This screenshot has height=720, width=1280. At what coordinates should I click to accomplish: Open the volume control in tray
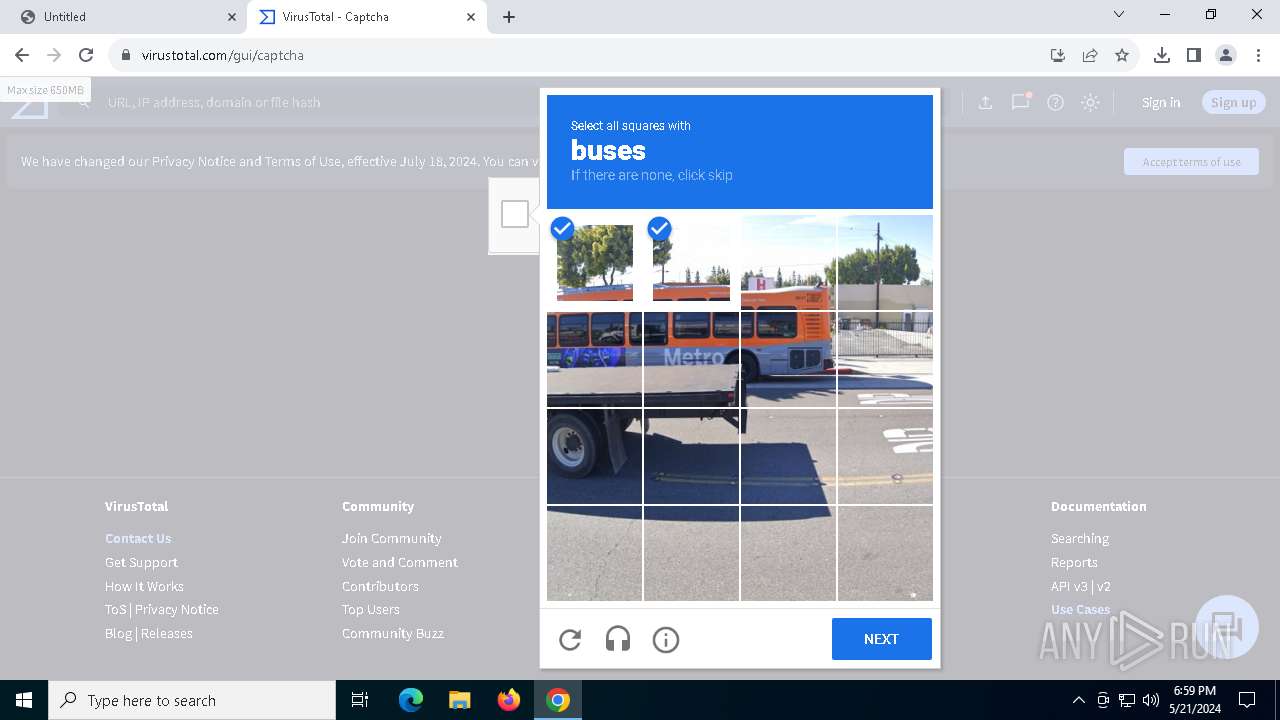[1151, 700]
